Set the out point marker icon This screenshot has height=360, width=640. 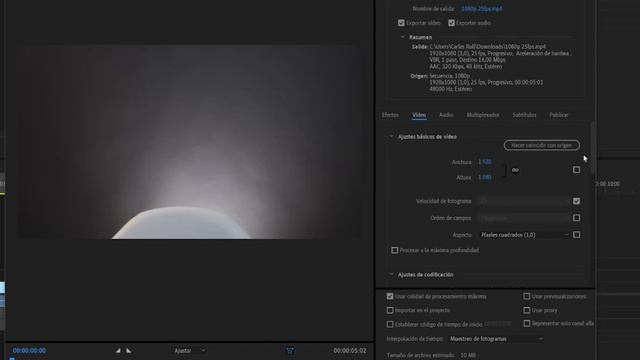click(129, 350)
